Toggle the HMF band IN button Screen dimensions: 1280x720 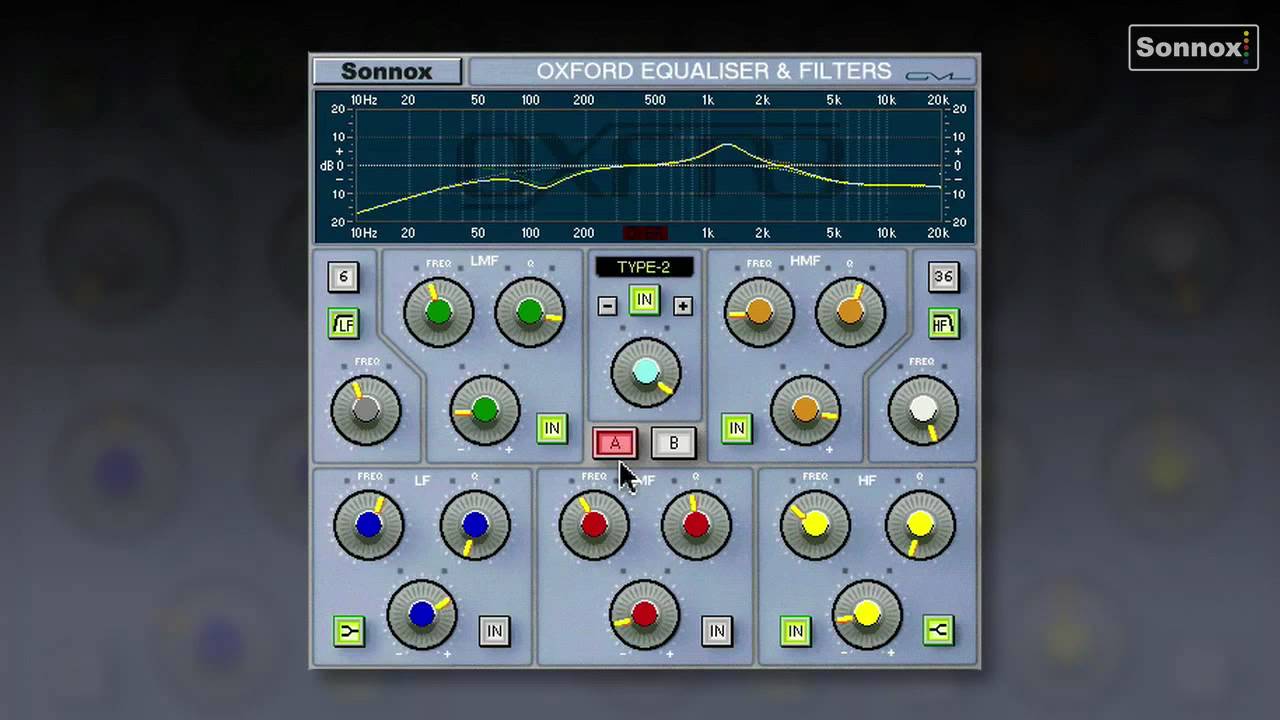[737, 428]
